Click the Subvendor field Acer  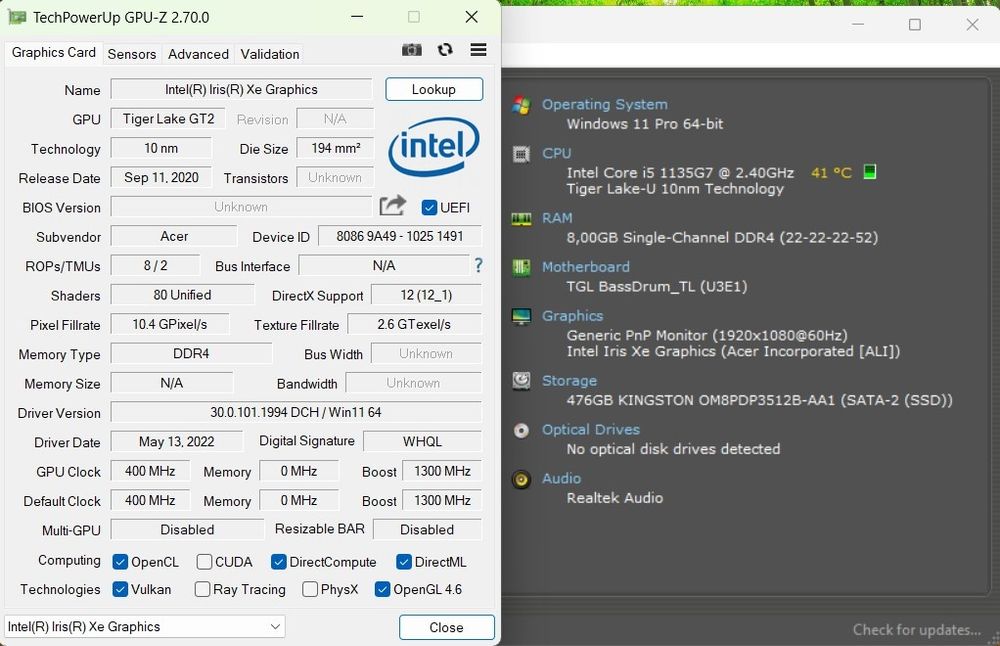[174, 236]
